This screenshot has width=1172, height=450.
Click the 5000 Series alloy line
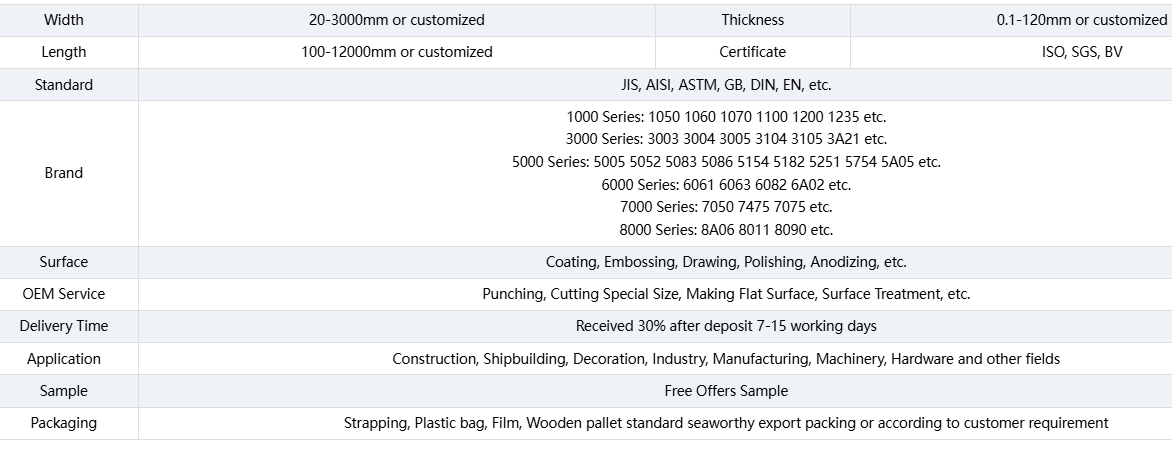(726, 161)
